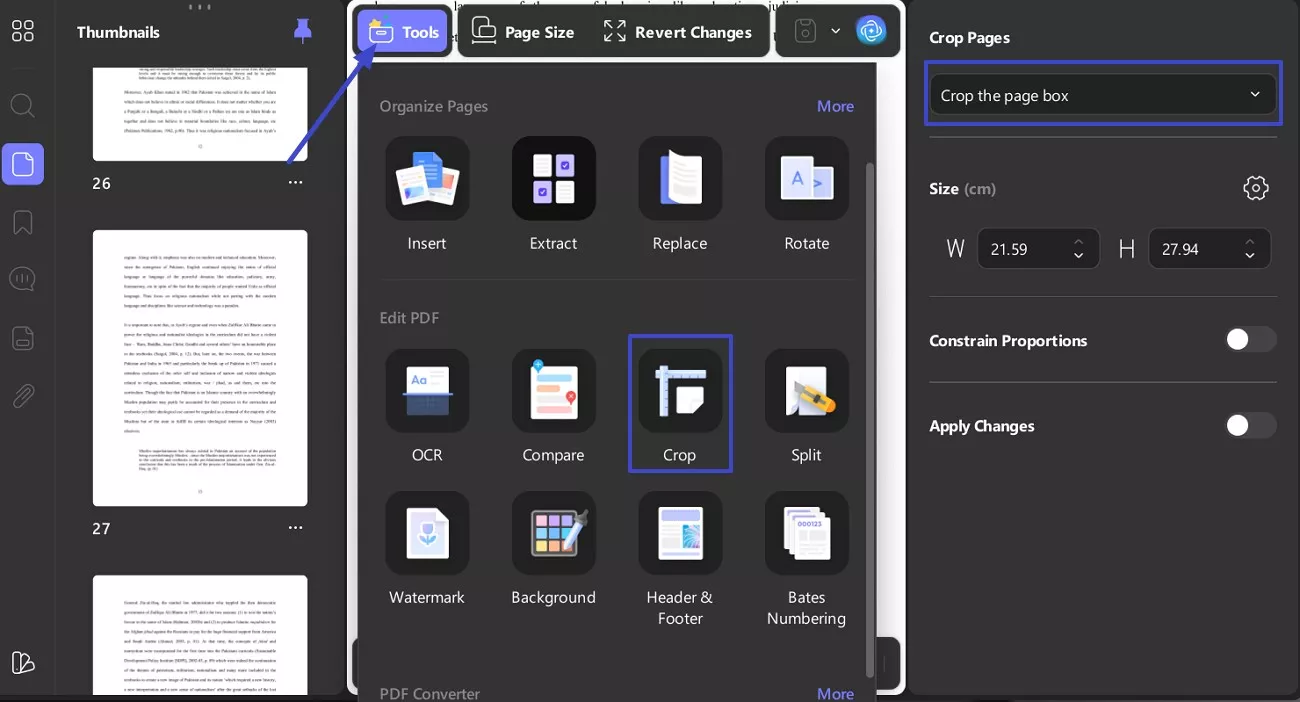This screenshot has width=1300, height=702.
Task: Increase the height value with the up arrow
Action: pos(1250,241)
